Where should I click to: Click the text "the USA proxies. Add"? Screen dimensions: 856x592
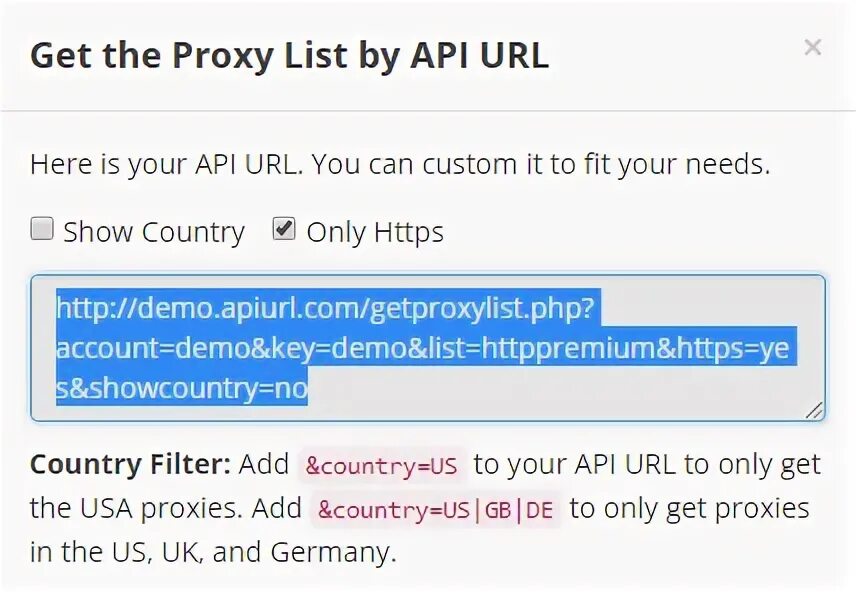click(165, 508)
